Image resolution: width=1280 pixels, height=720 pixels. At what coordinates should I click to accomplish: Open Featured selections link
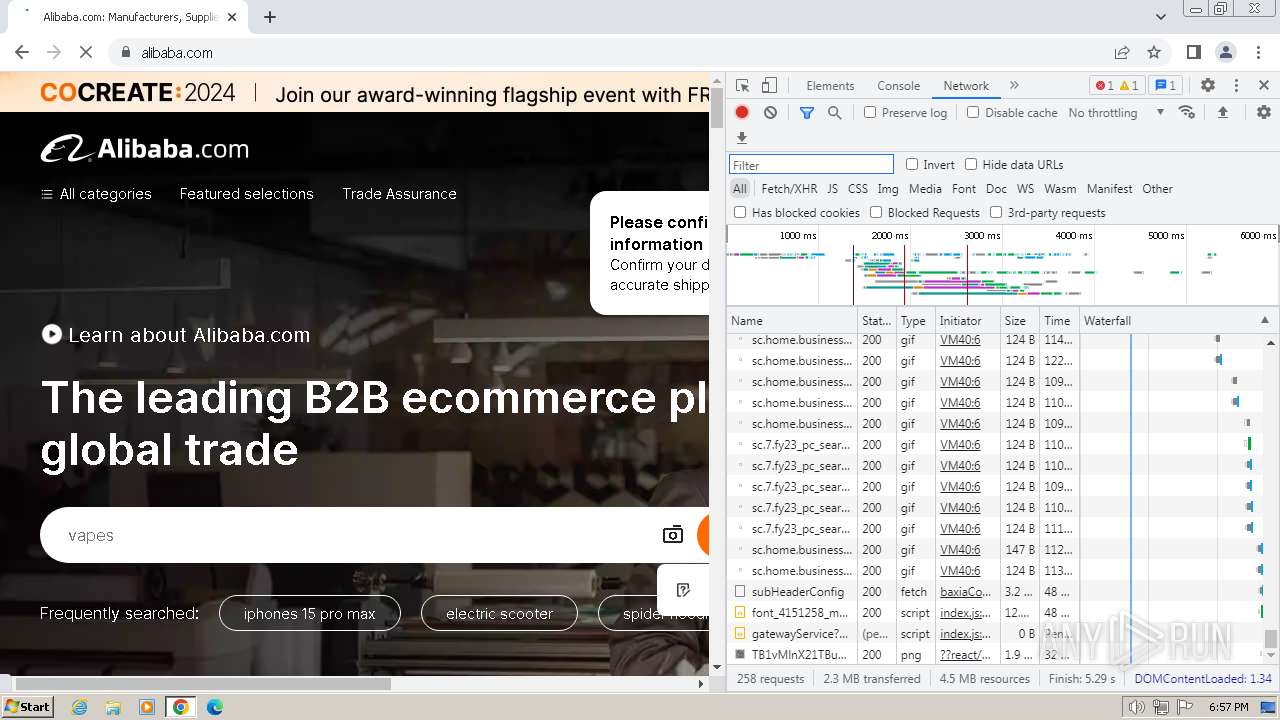pos(247,194)
